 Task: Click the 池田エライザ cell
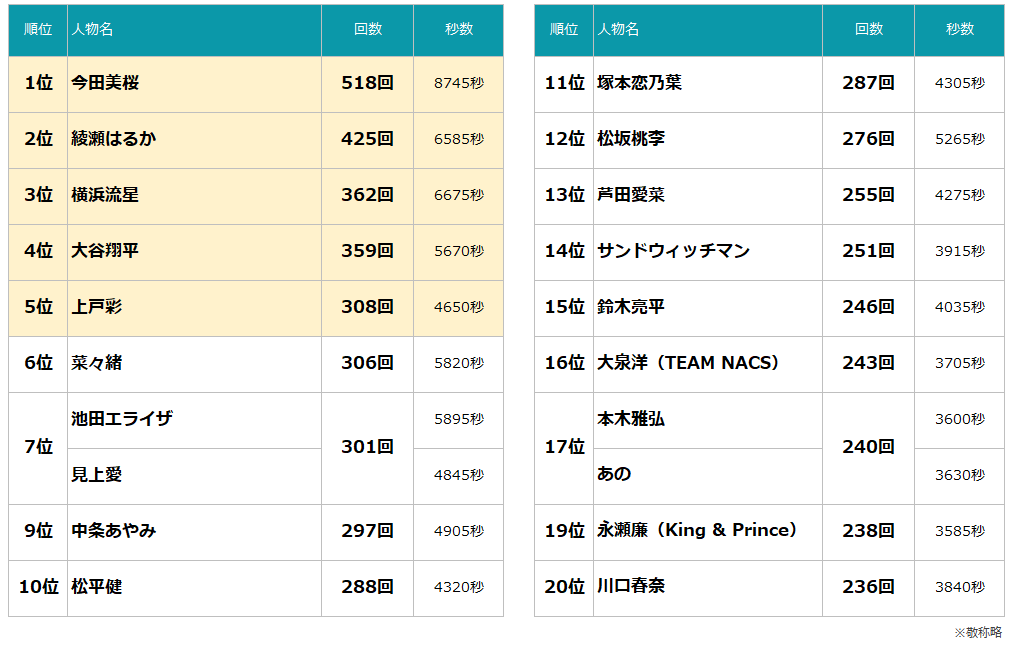(122, 420)
